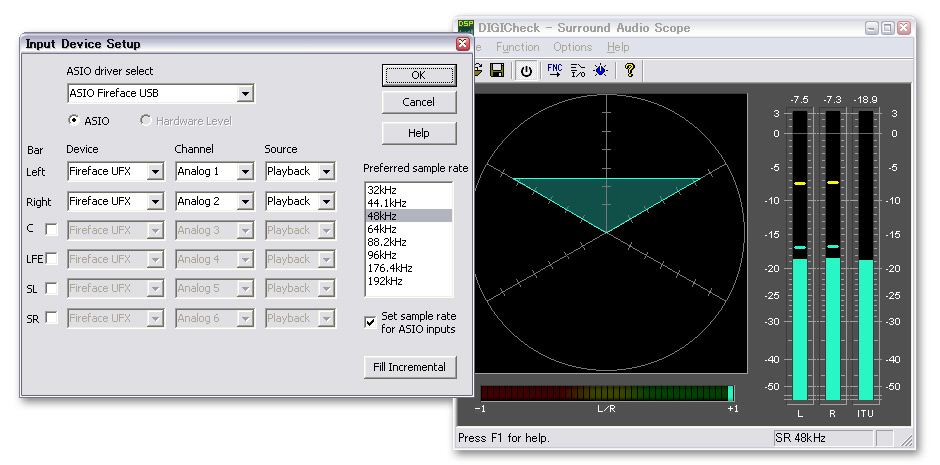Click the blue settings bug icon
Viewport: 940px width, 465px height.
click(x=600, y=70)
